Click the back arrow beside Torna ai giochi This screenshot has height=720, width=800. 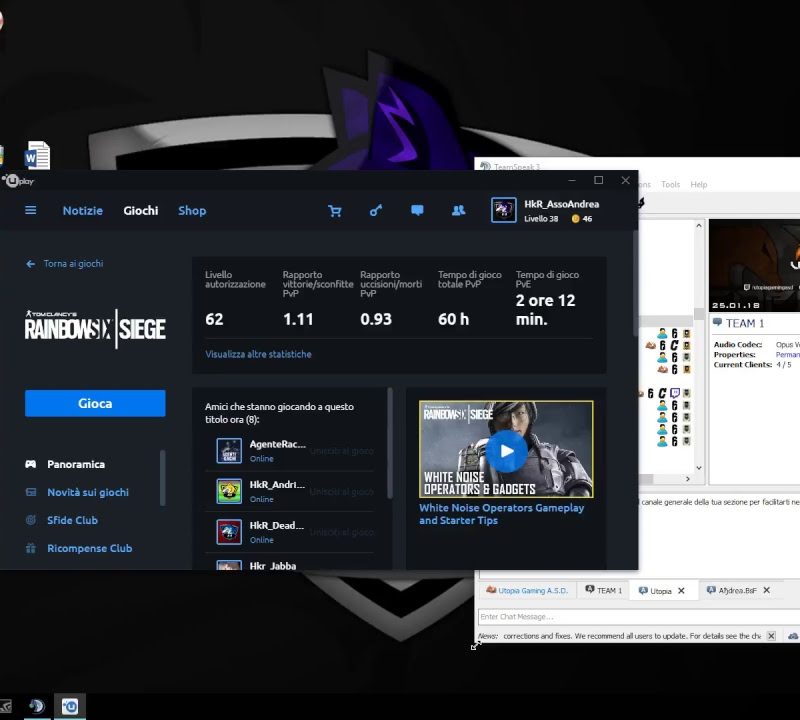tap(31, 264)
